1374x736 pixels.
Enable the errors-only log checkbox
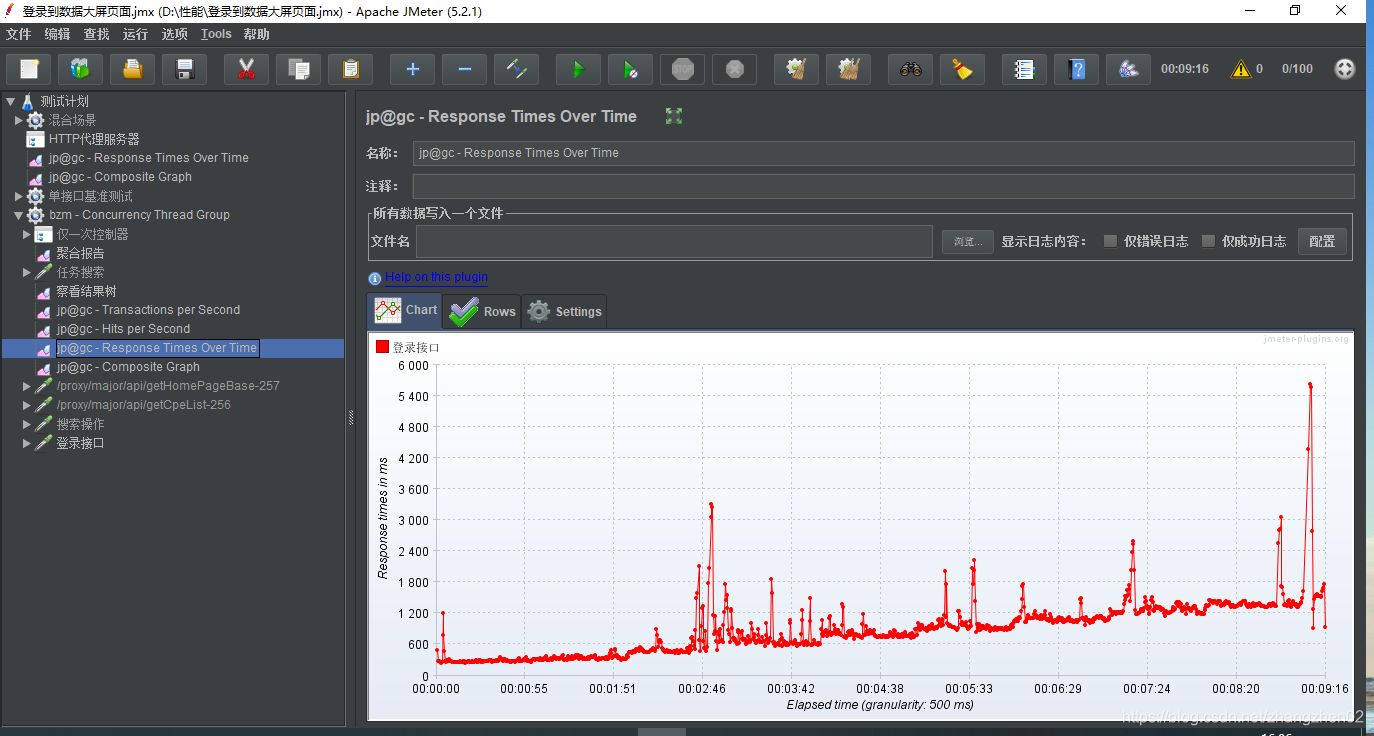click(x=1110, y=241)
